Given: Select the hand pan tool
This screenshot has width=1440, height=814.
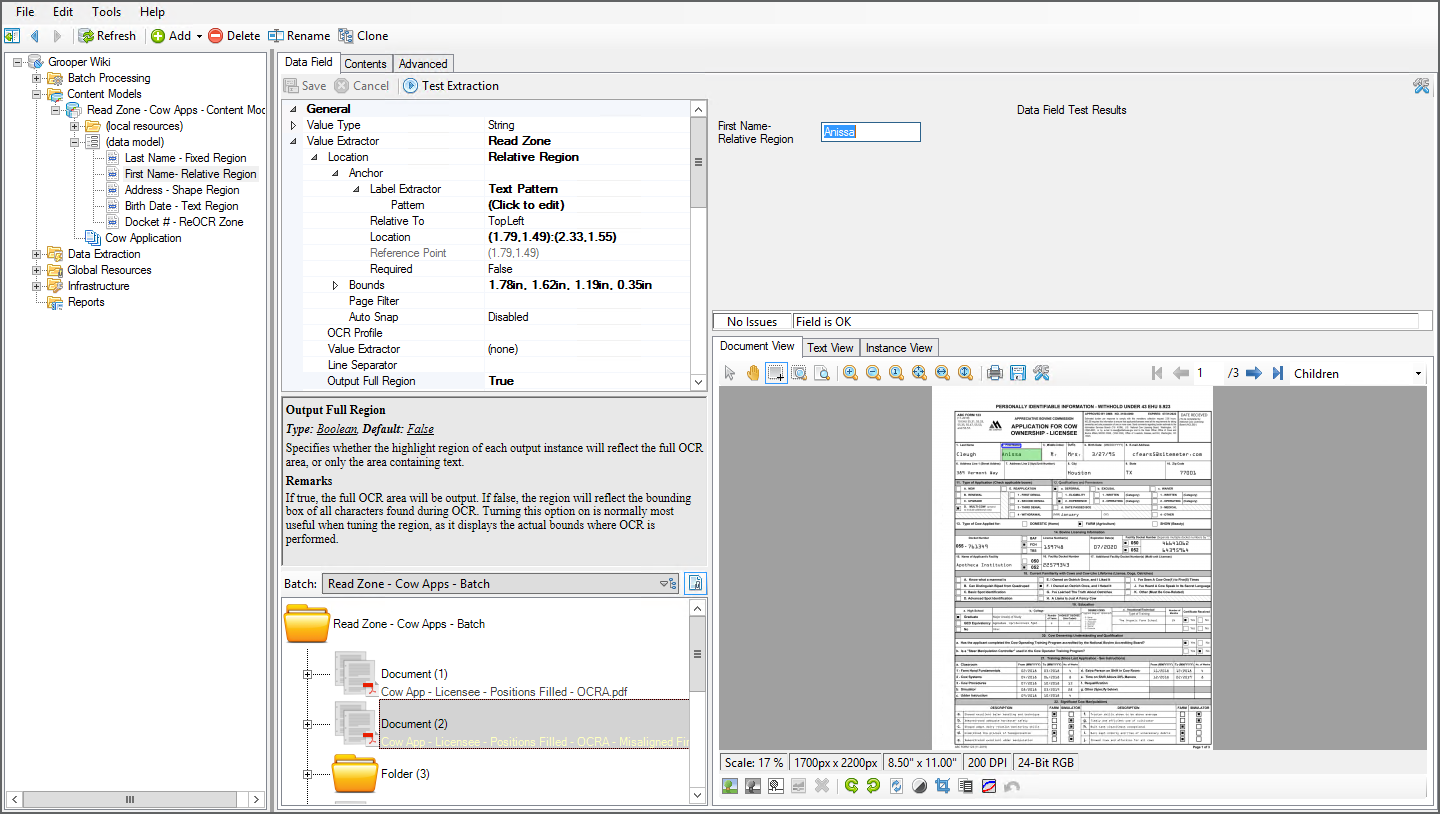Looking at the screenshot, I should (753, 373).
